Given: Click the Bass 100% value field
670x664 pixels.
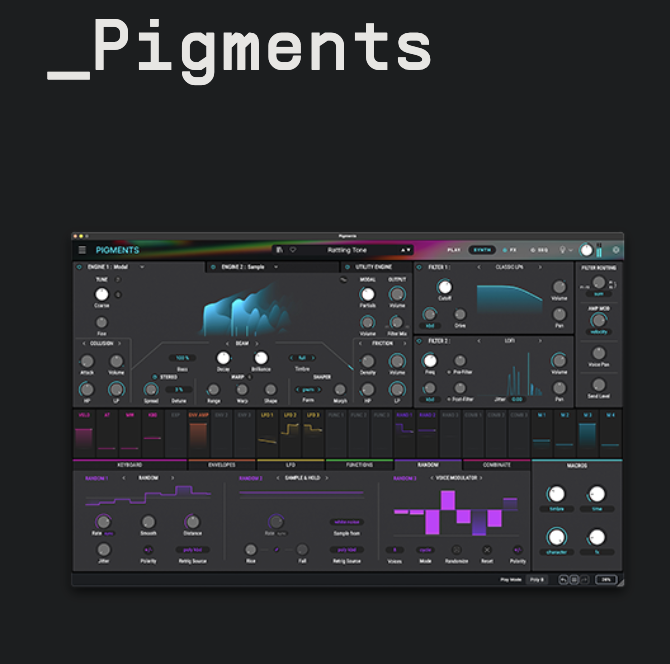Looking at the screenshot, I should click(182, 358).
